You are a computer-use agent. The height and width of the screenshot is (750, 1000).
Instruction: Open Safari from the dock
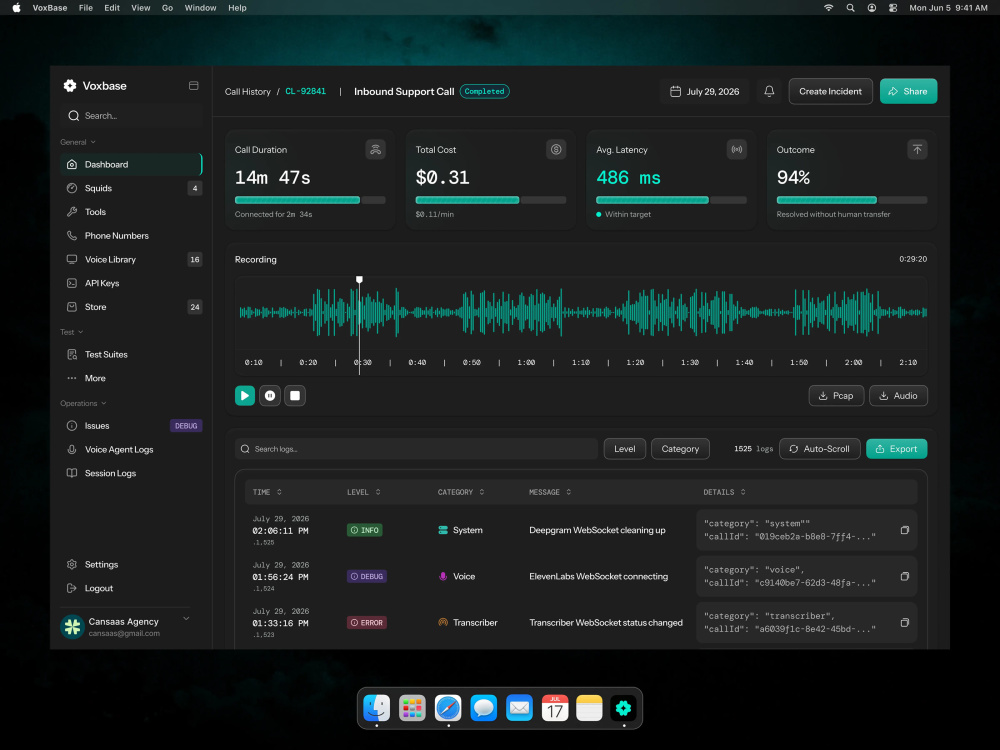coord(448,708)
